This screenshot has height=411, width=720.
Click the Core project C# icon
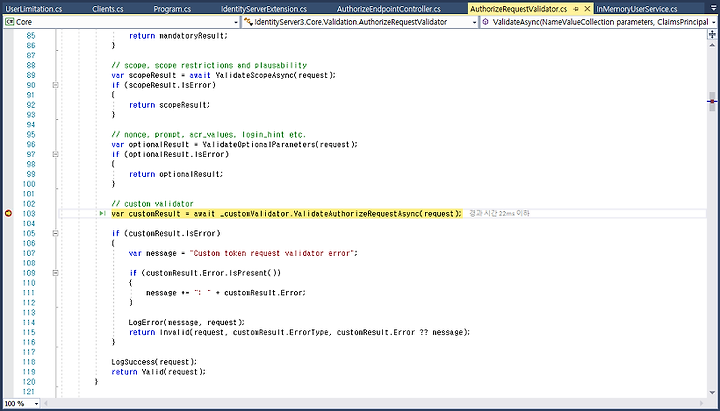9,22
